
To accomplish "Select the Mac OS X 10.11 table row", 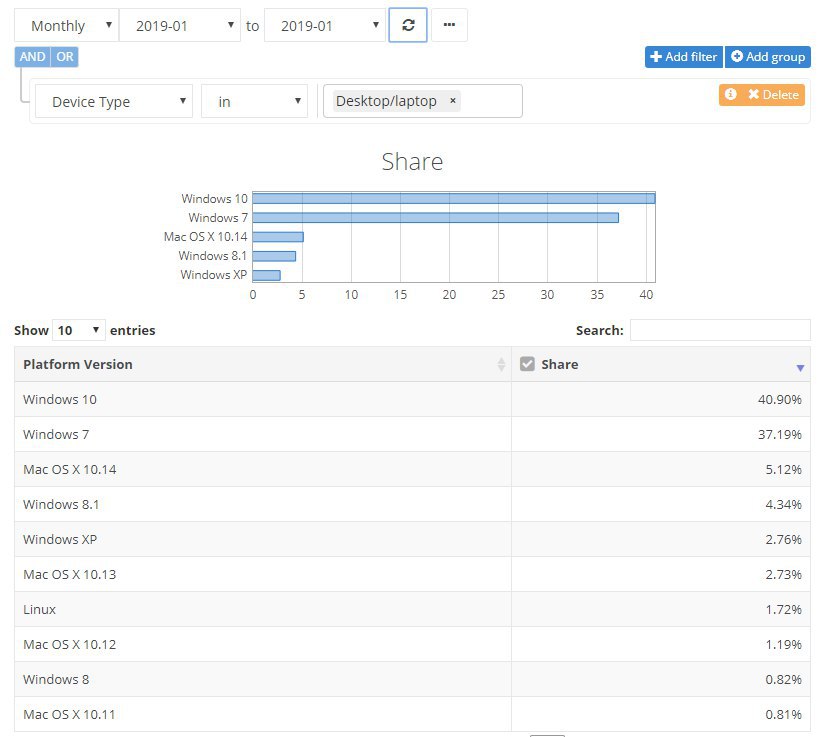I will pos(412,714).
